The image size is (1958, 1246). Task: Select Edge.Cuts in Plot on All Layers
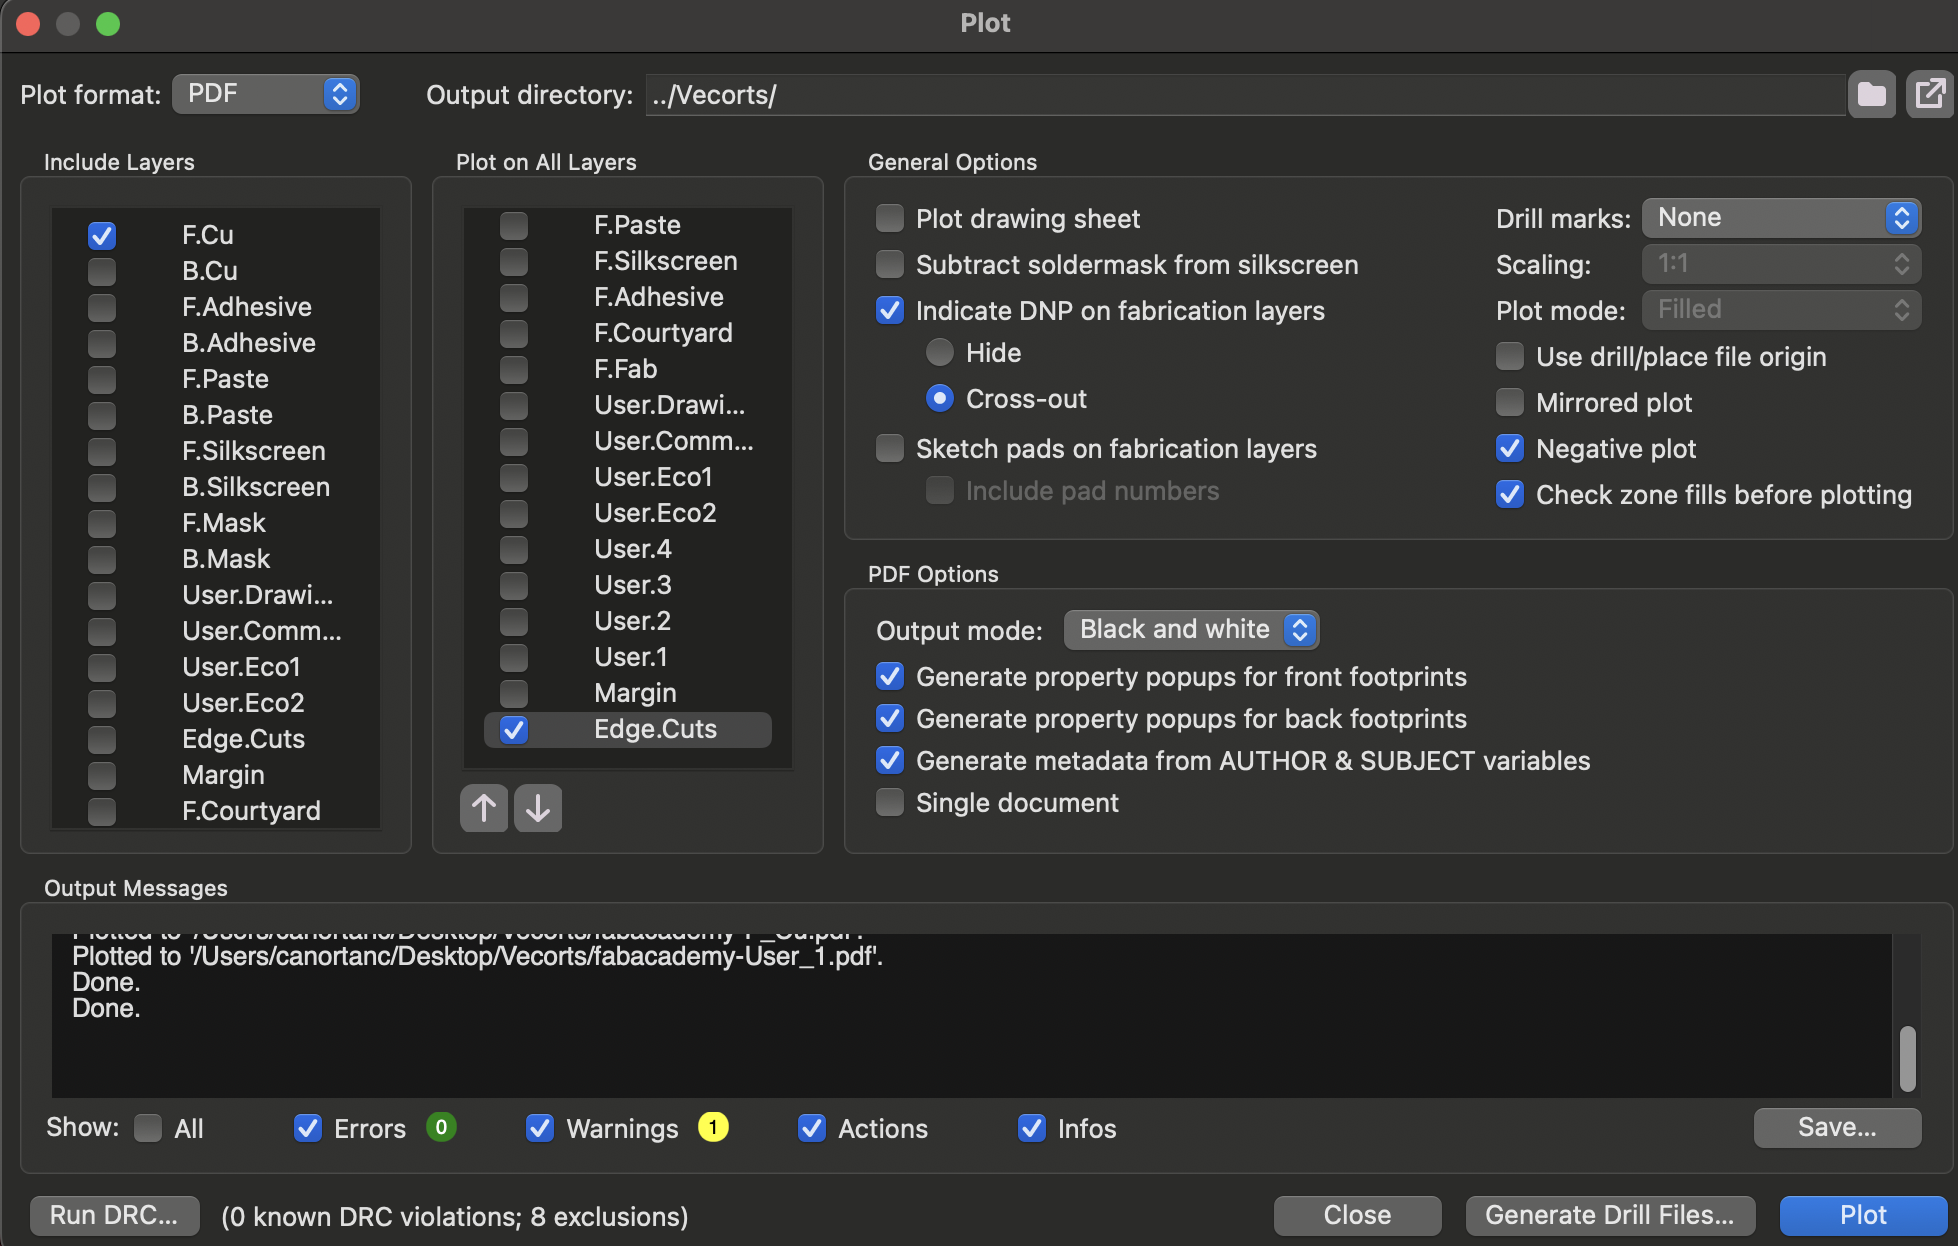(x=654, y=729)
